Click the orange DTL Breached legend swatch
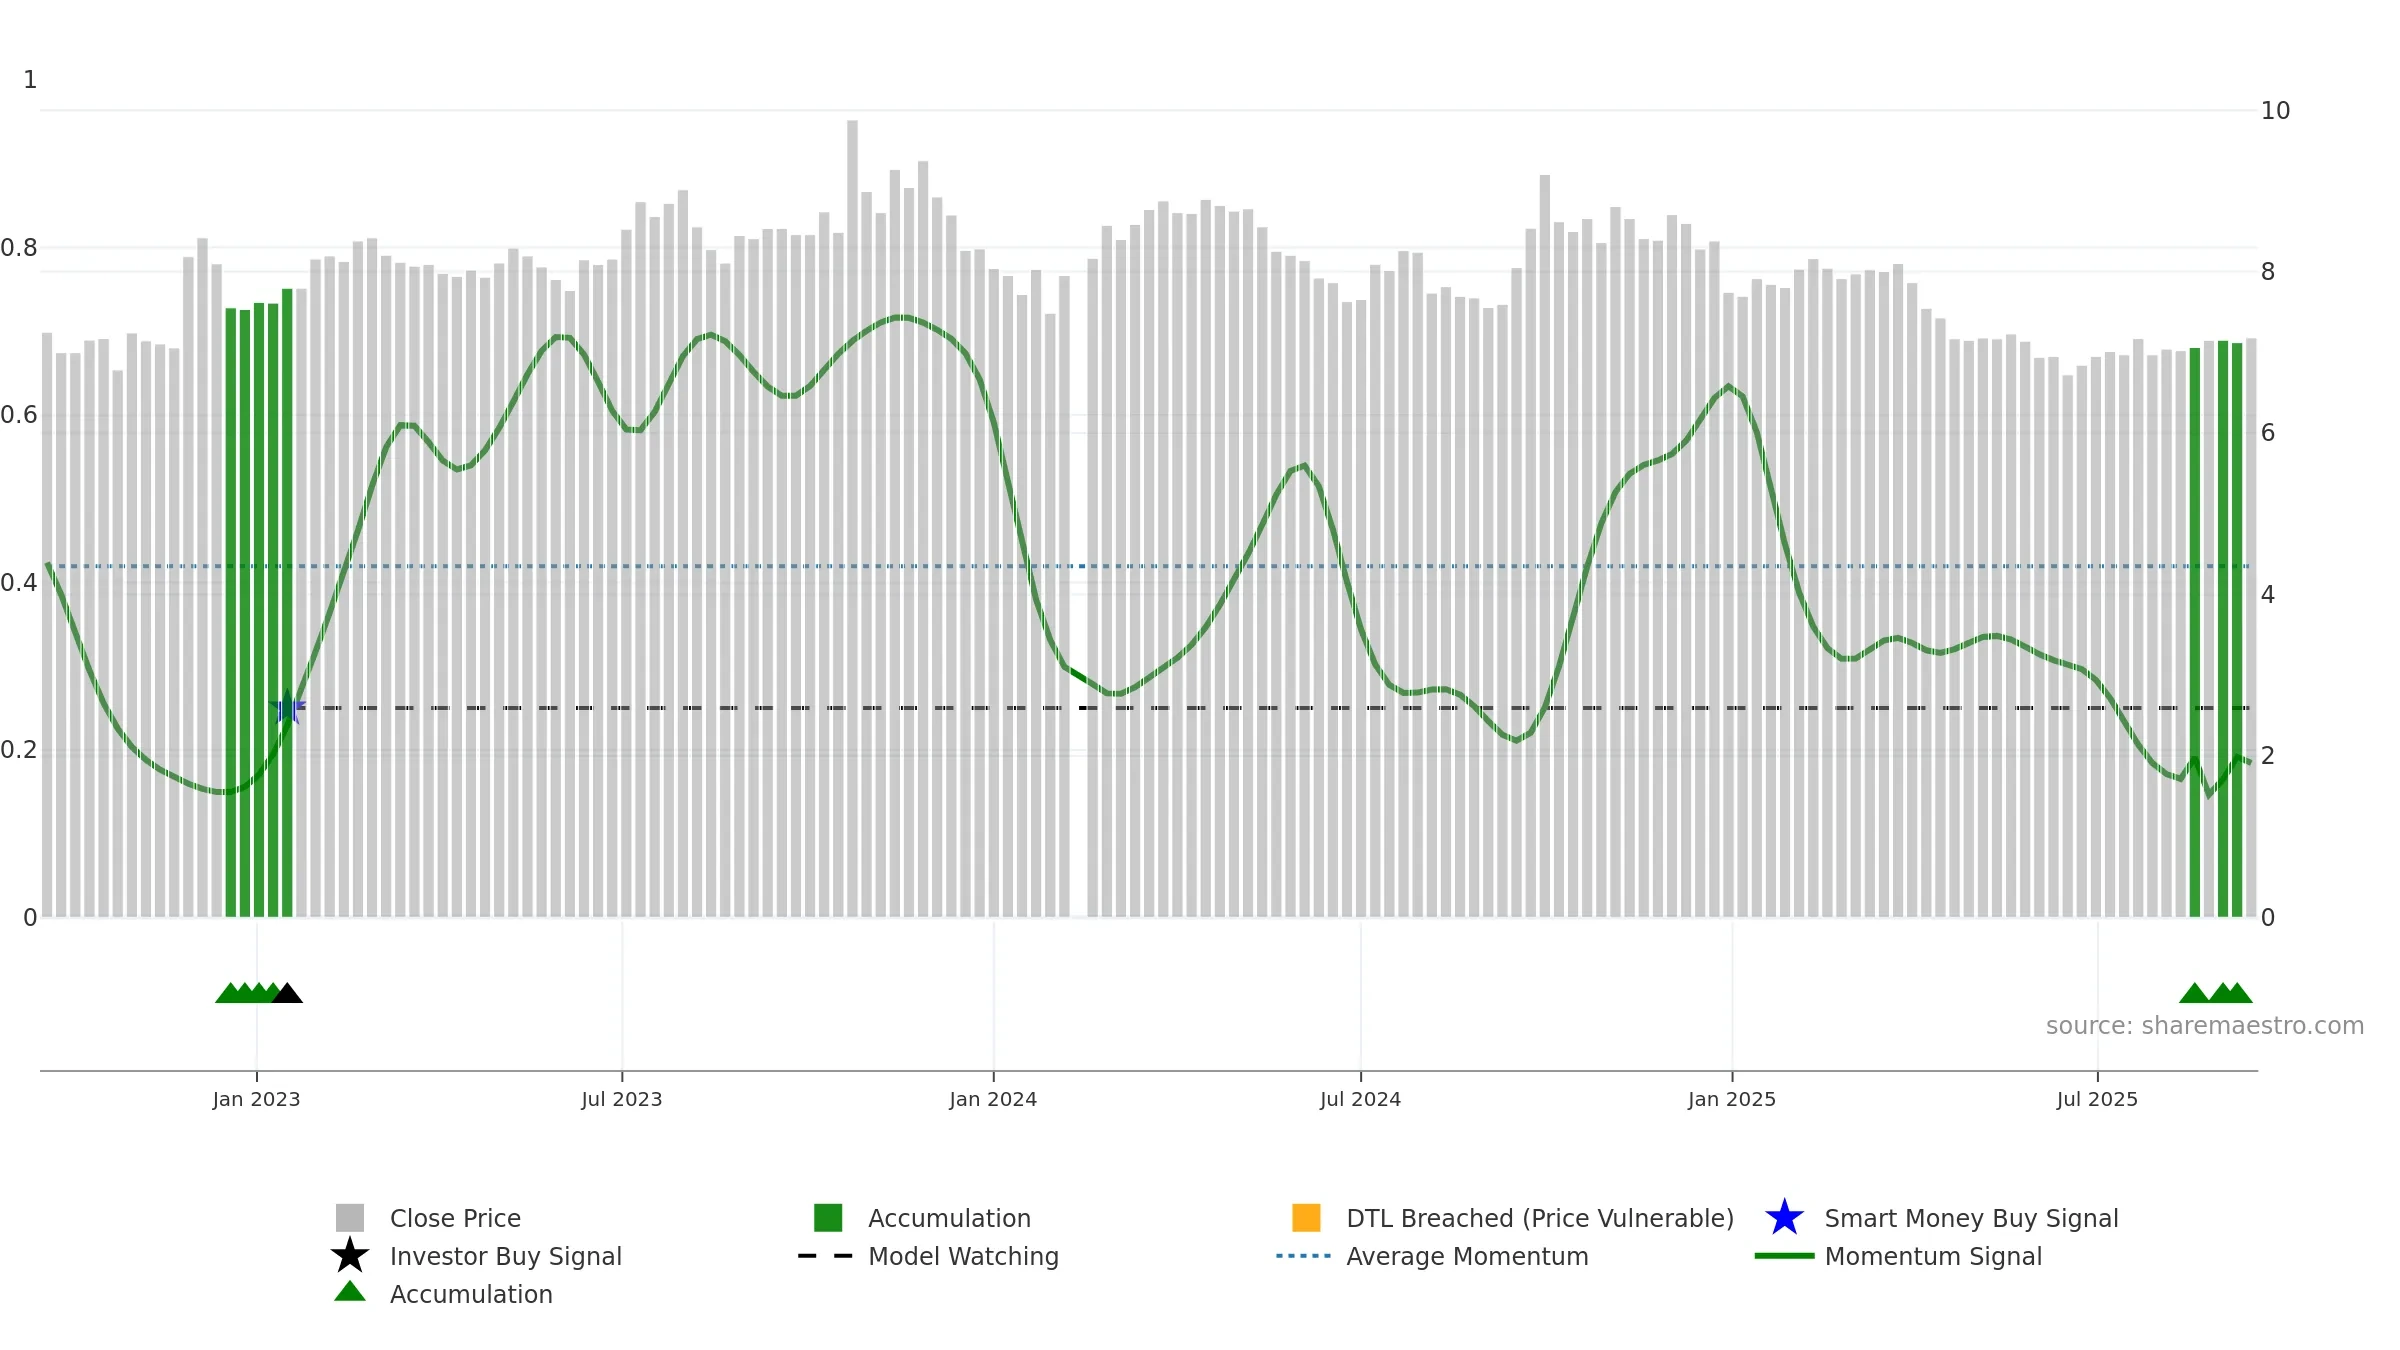Image resolution: width=2400 pixels, height=1350 pixels. coord(1306,1218)
